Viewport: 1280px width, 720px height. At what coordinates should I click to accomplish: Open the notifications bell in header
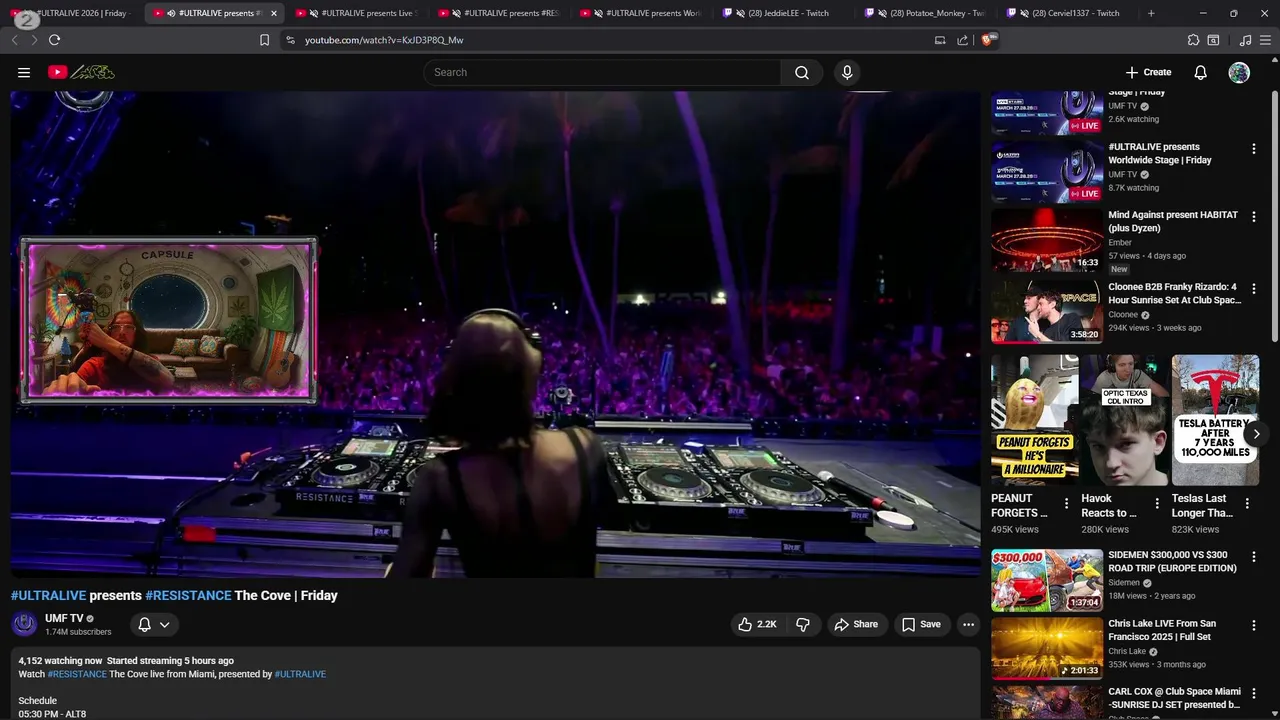coord(1200,72)
